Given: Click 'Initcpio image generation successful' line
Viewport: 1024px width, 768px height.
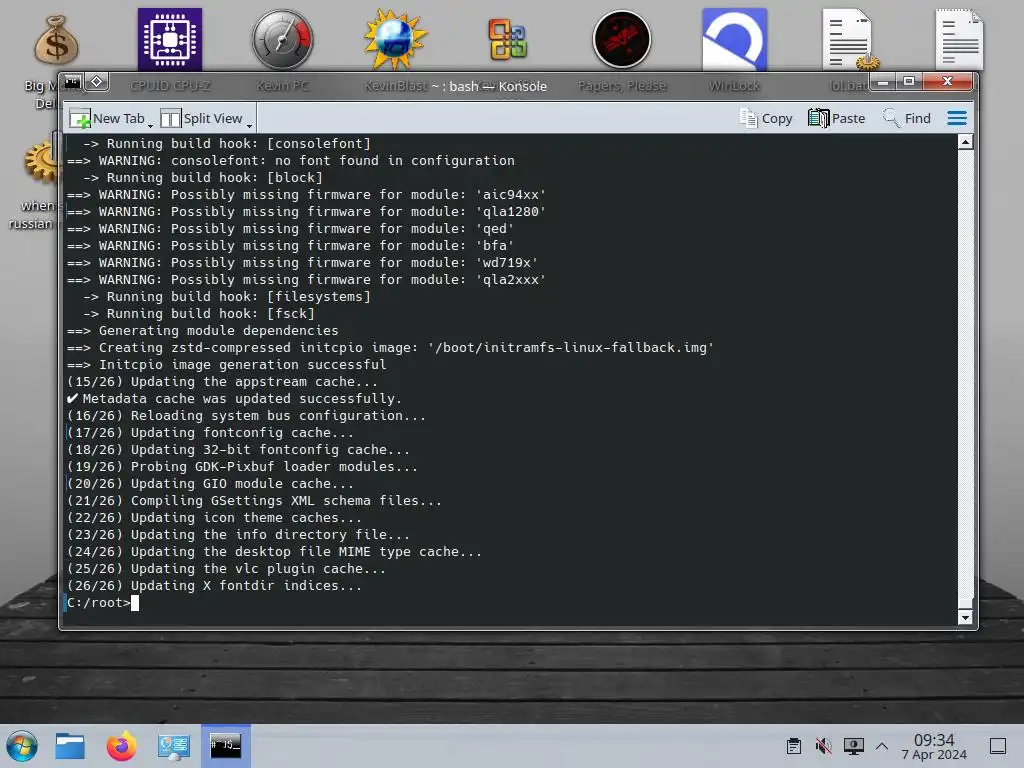Looking at the screenshot, I should (x=227, y=365).
